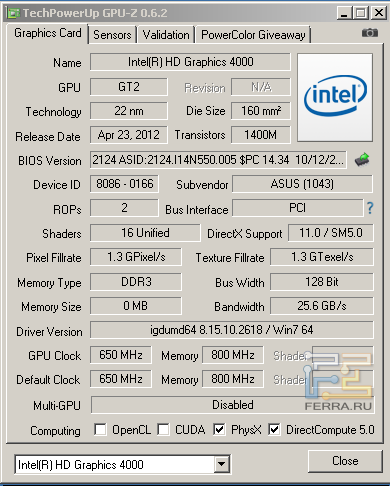Click the Multi-GPU value Disabled
The width and height of the screenshot is (390, 486).
coord(233,405)
